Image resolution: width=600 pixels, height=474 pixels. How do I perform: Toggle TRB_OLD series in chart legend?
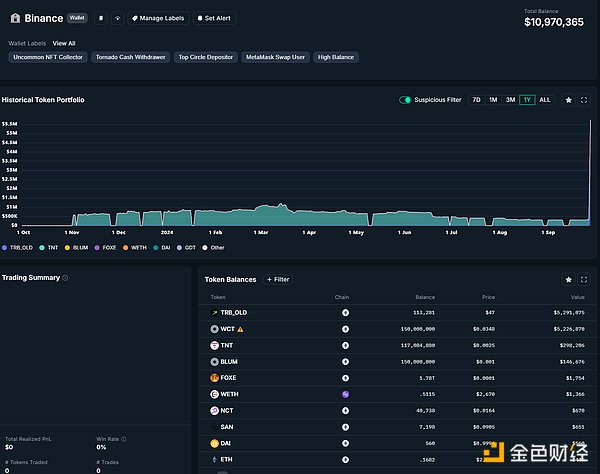tap(18, 247)
